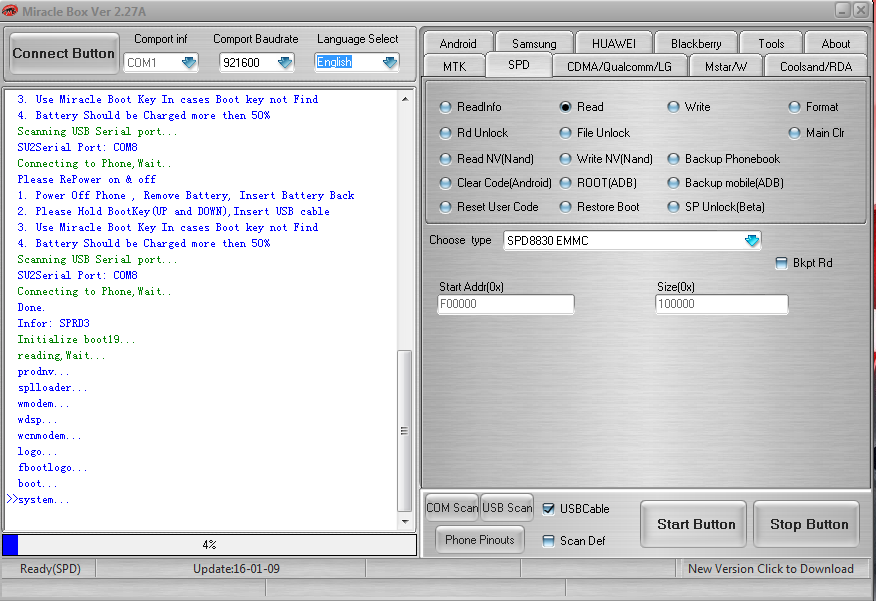Minimize the Miracle Box window
This screenshot has height=601, width=876.
pyautogui.click(x=842, y=10)
